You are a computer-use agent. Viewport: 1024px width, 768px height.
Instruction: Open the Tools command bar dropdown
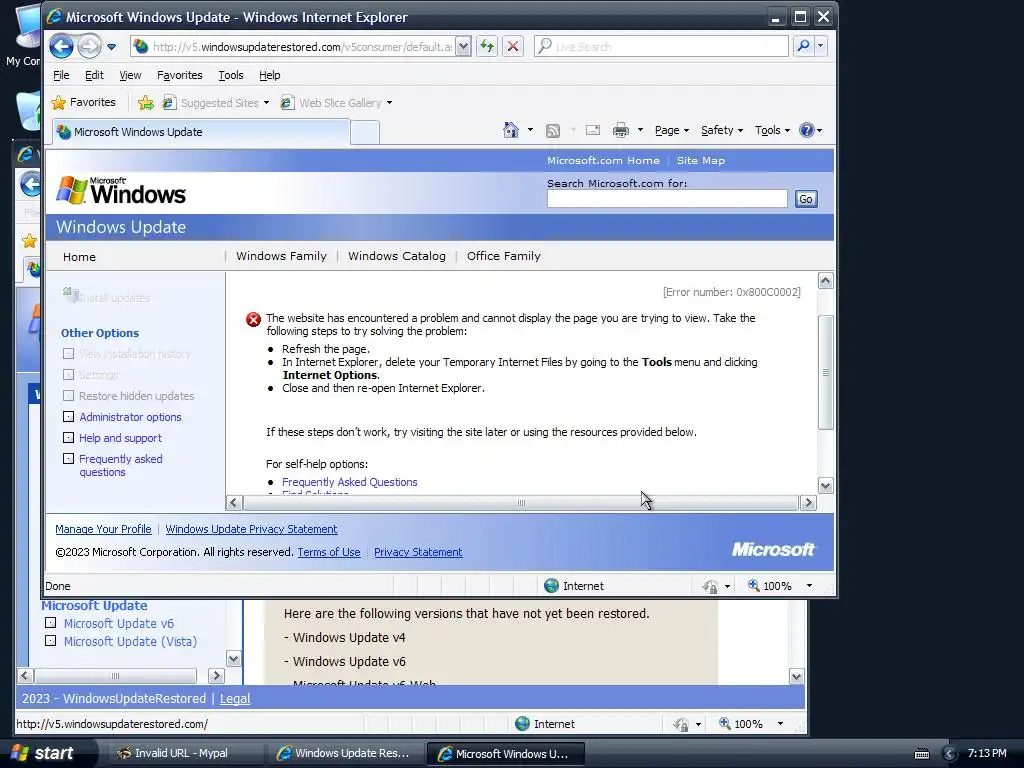pos(772,130)
